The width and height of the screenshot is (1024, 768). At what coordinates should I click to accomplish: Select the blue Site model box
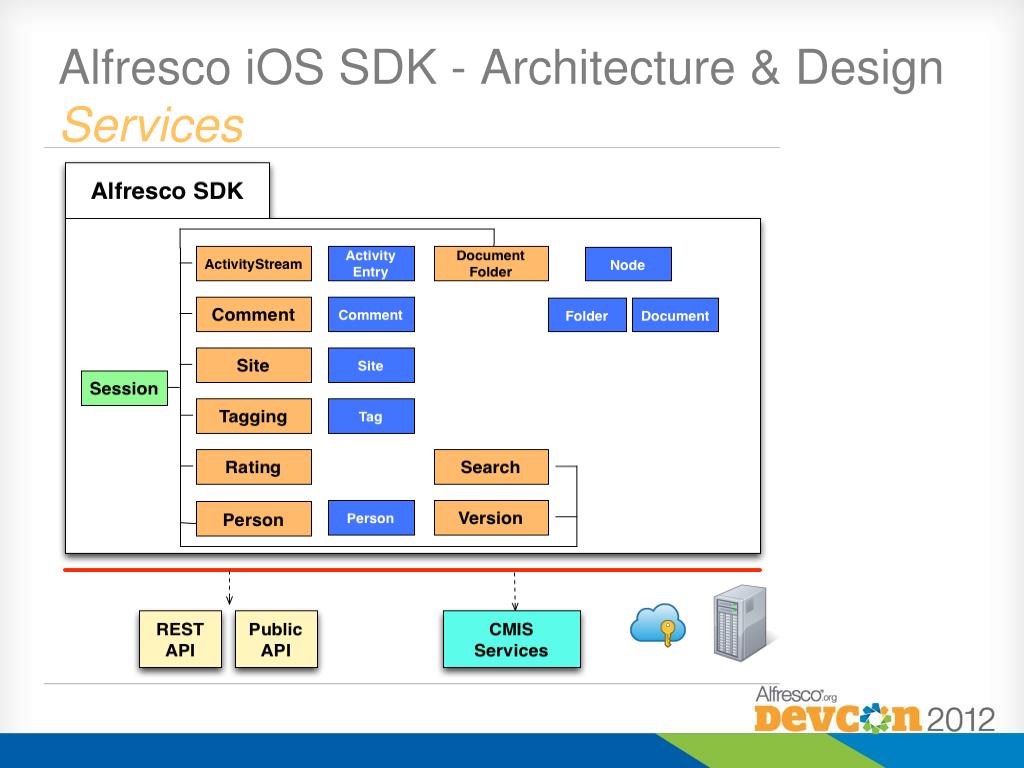pyautogui.click(x=371, y=365)
